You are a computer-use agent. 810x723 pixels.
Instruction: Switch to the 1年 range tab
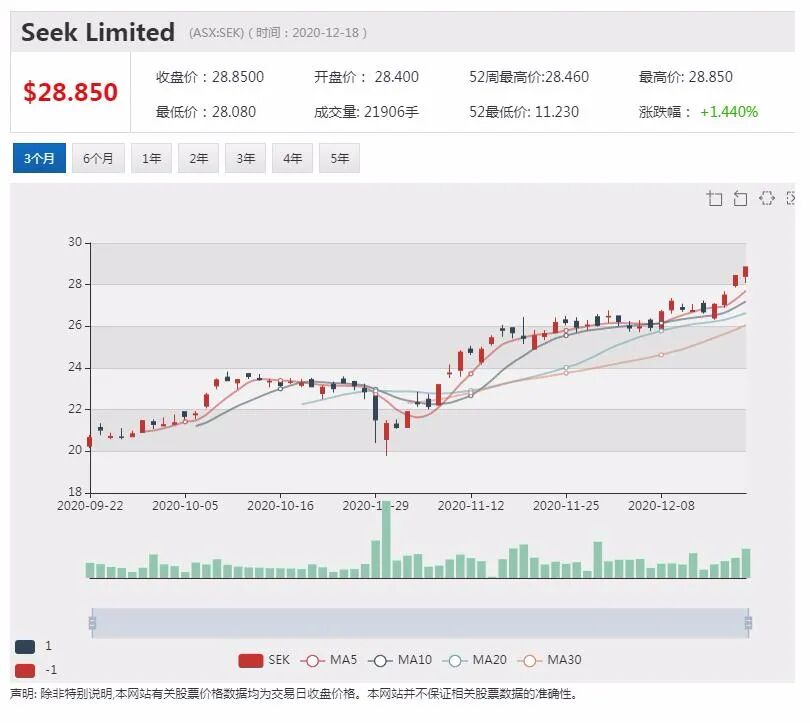click(x=151, y=158)
